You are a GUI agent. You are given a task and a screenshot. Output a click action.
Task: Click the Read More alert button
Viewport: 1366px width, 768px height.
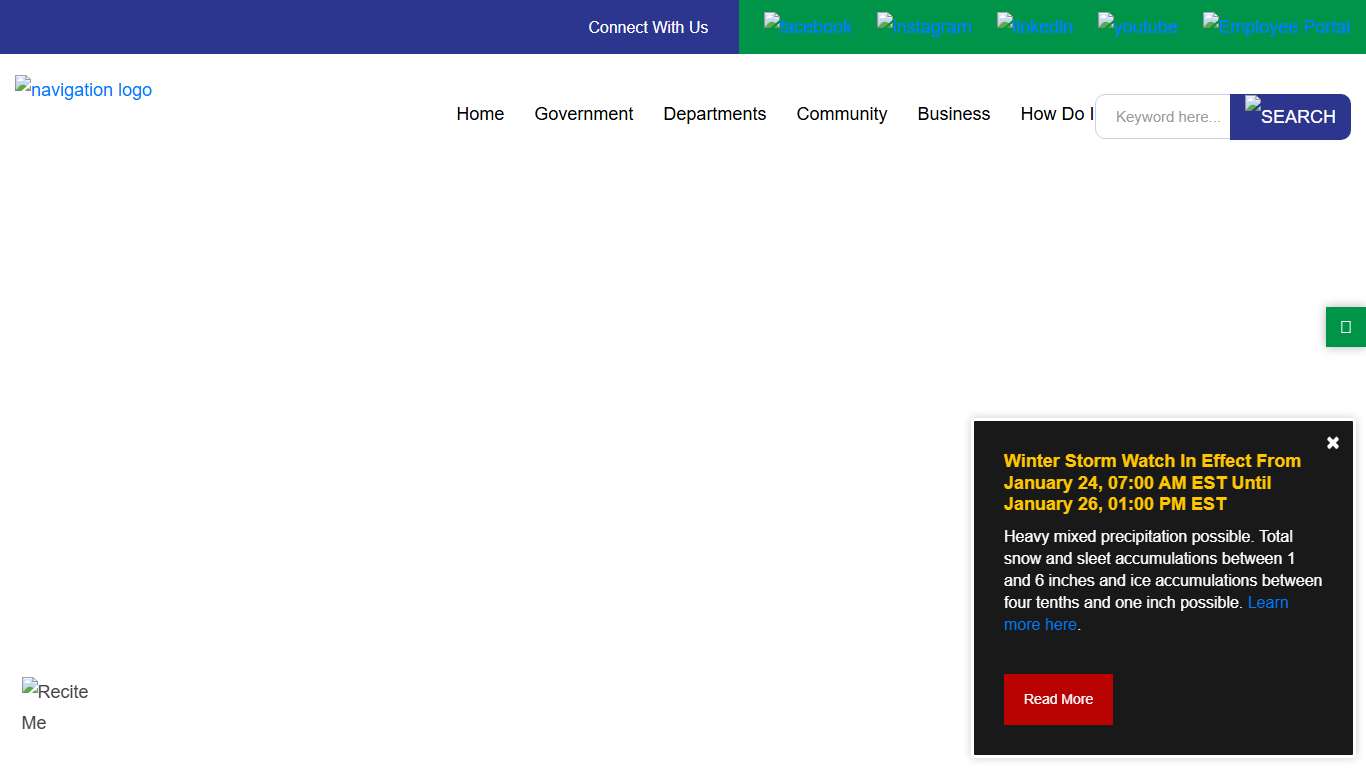tap(1057, 699)
